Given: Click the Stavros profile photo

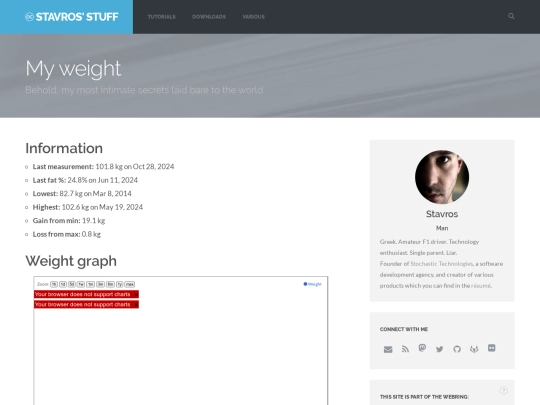Looking at the screenshot, I should pos(442,177).
